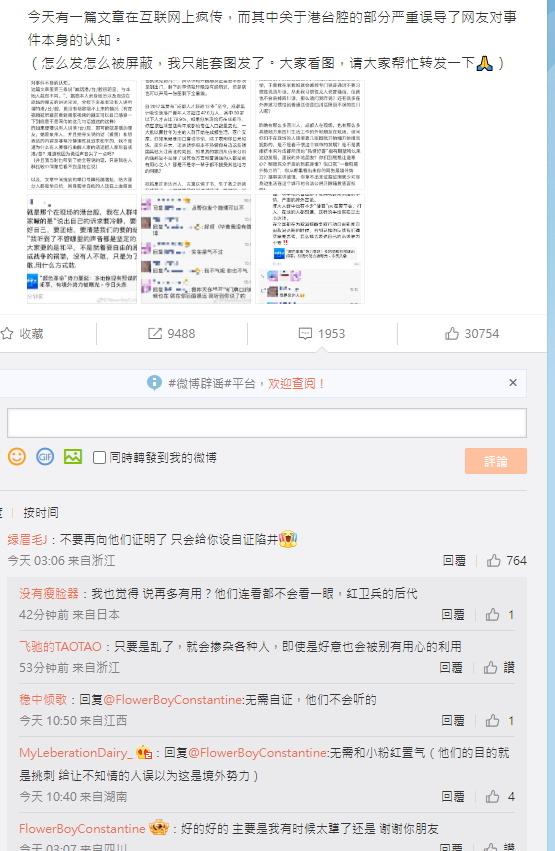The image size is (555, 851).
Task: Open the comments icon showing 1953
Action: point(305,333)
